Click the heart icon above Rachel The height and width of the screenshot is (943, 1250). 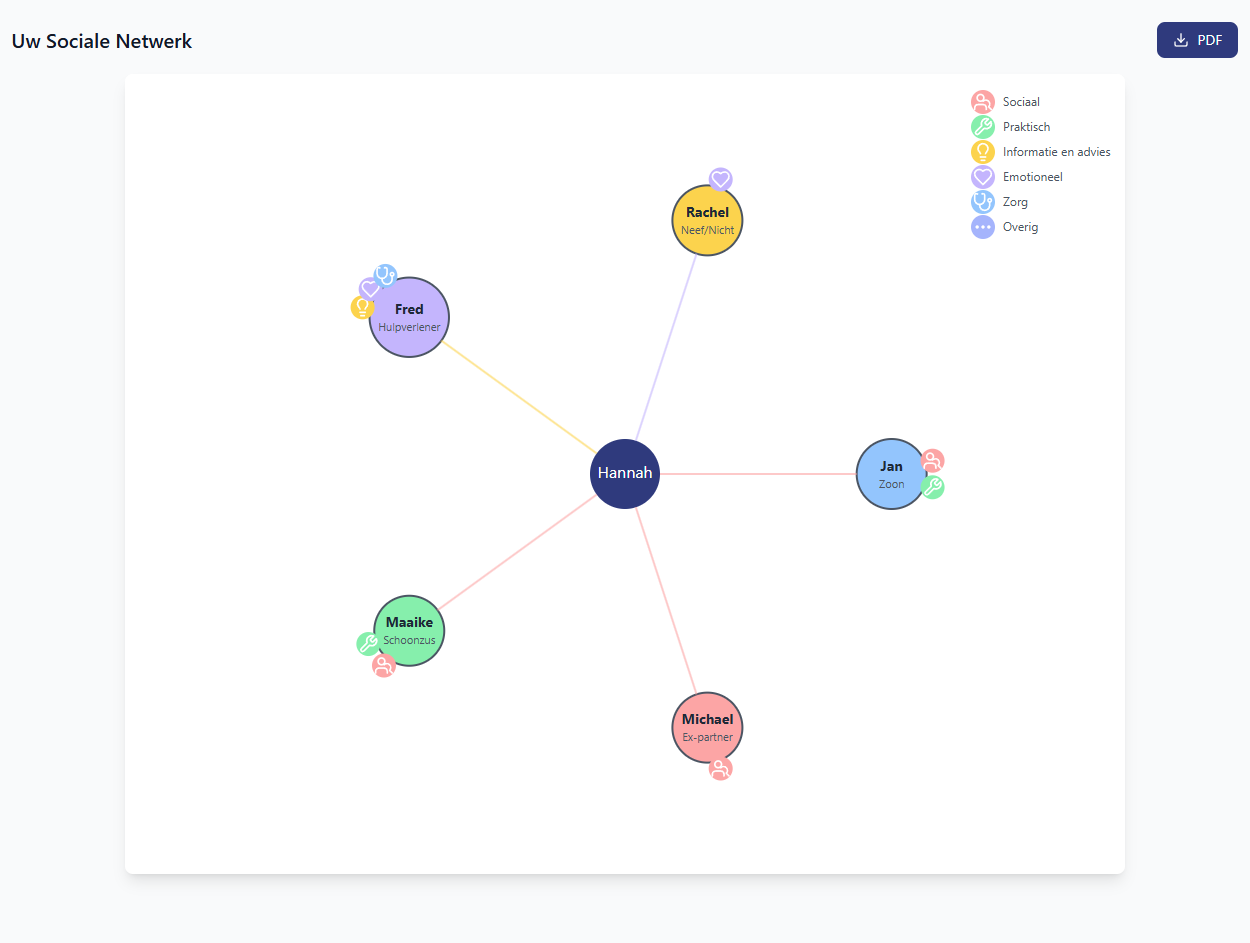(x=721, y=179)
